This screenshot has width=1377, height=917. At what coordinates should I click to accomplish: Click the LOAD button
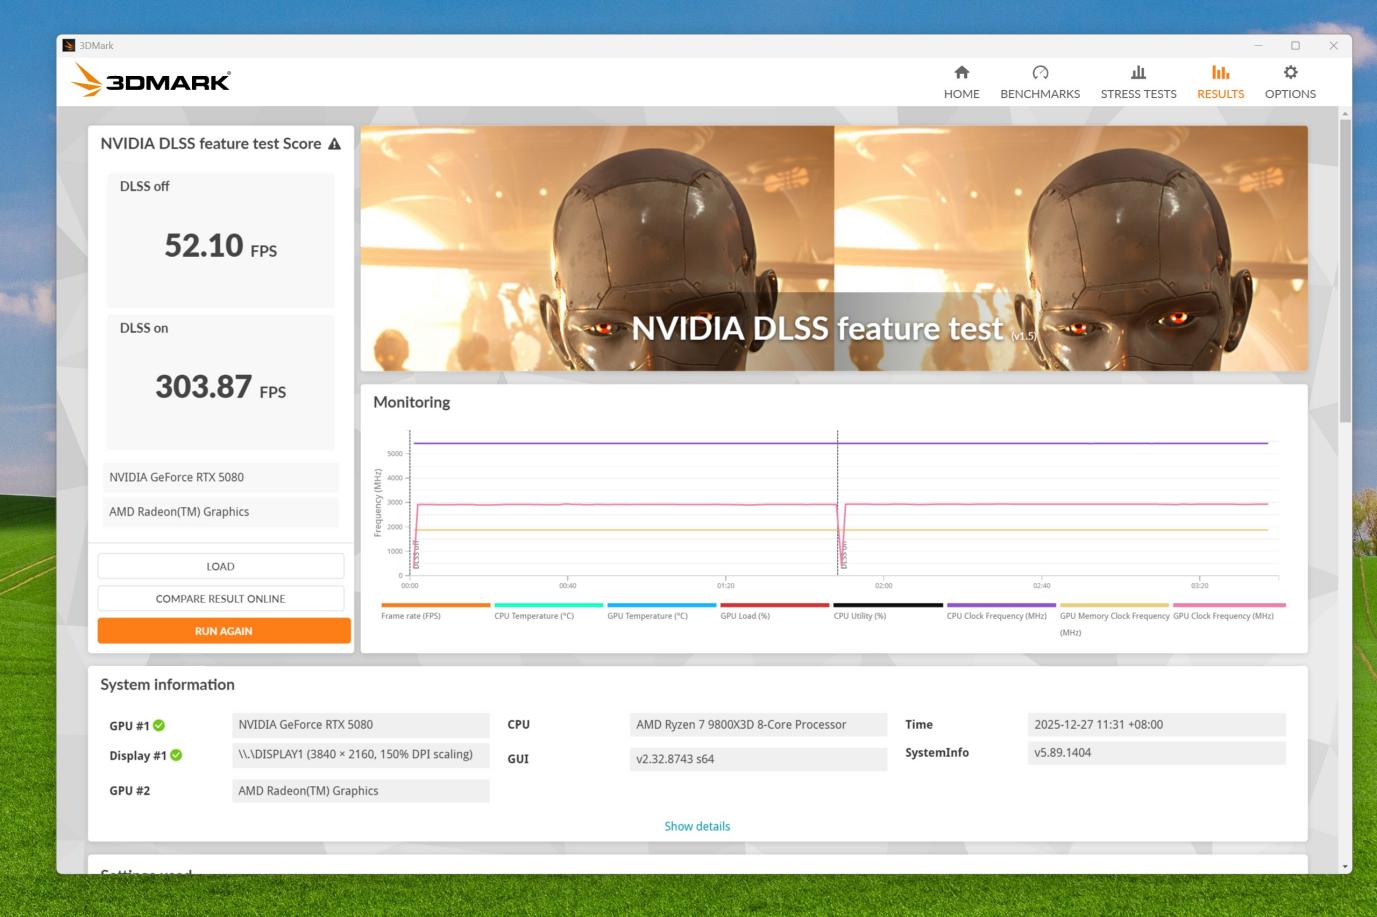(x=221, y=566)
